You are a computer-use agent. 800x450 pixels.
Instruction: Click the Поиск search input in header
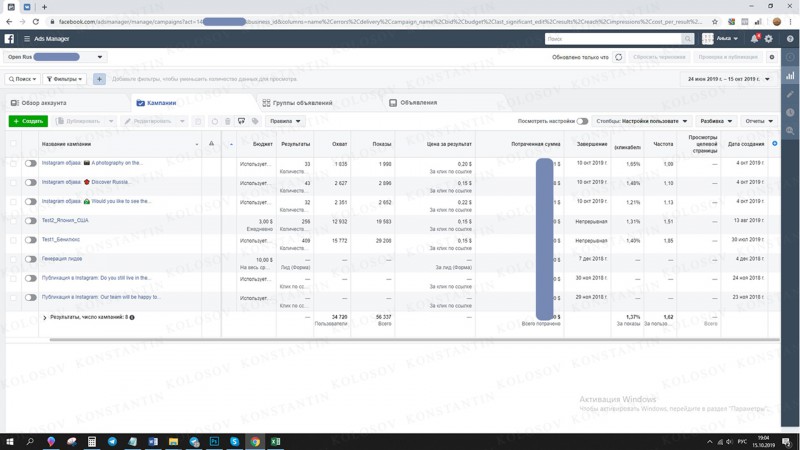(x=614, y=39)
